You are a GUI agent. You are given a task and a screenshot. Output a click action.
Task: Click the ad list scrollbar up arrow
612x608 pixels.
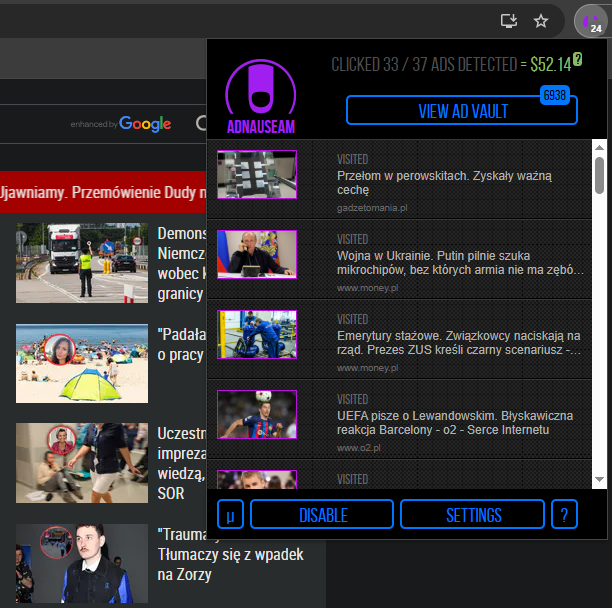(x=599, y=147)
